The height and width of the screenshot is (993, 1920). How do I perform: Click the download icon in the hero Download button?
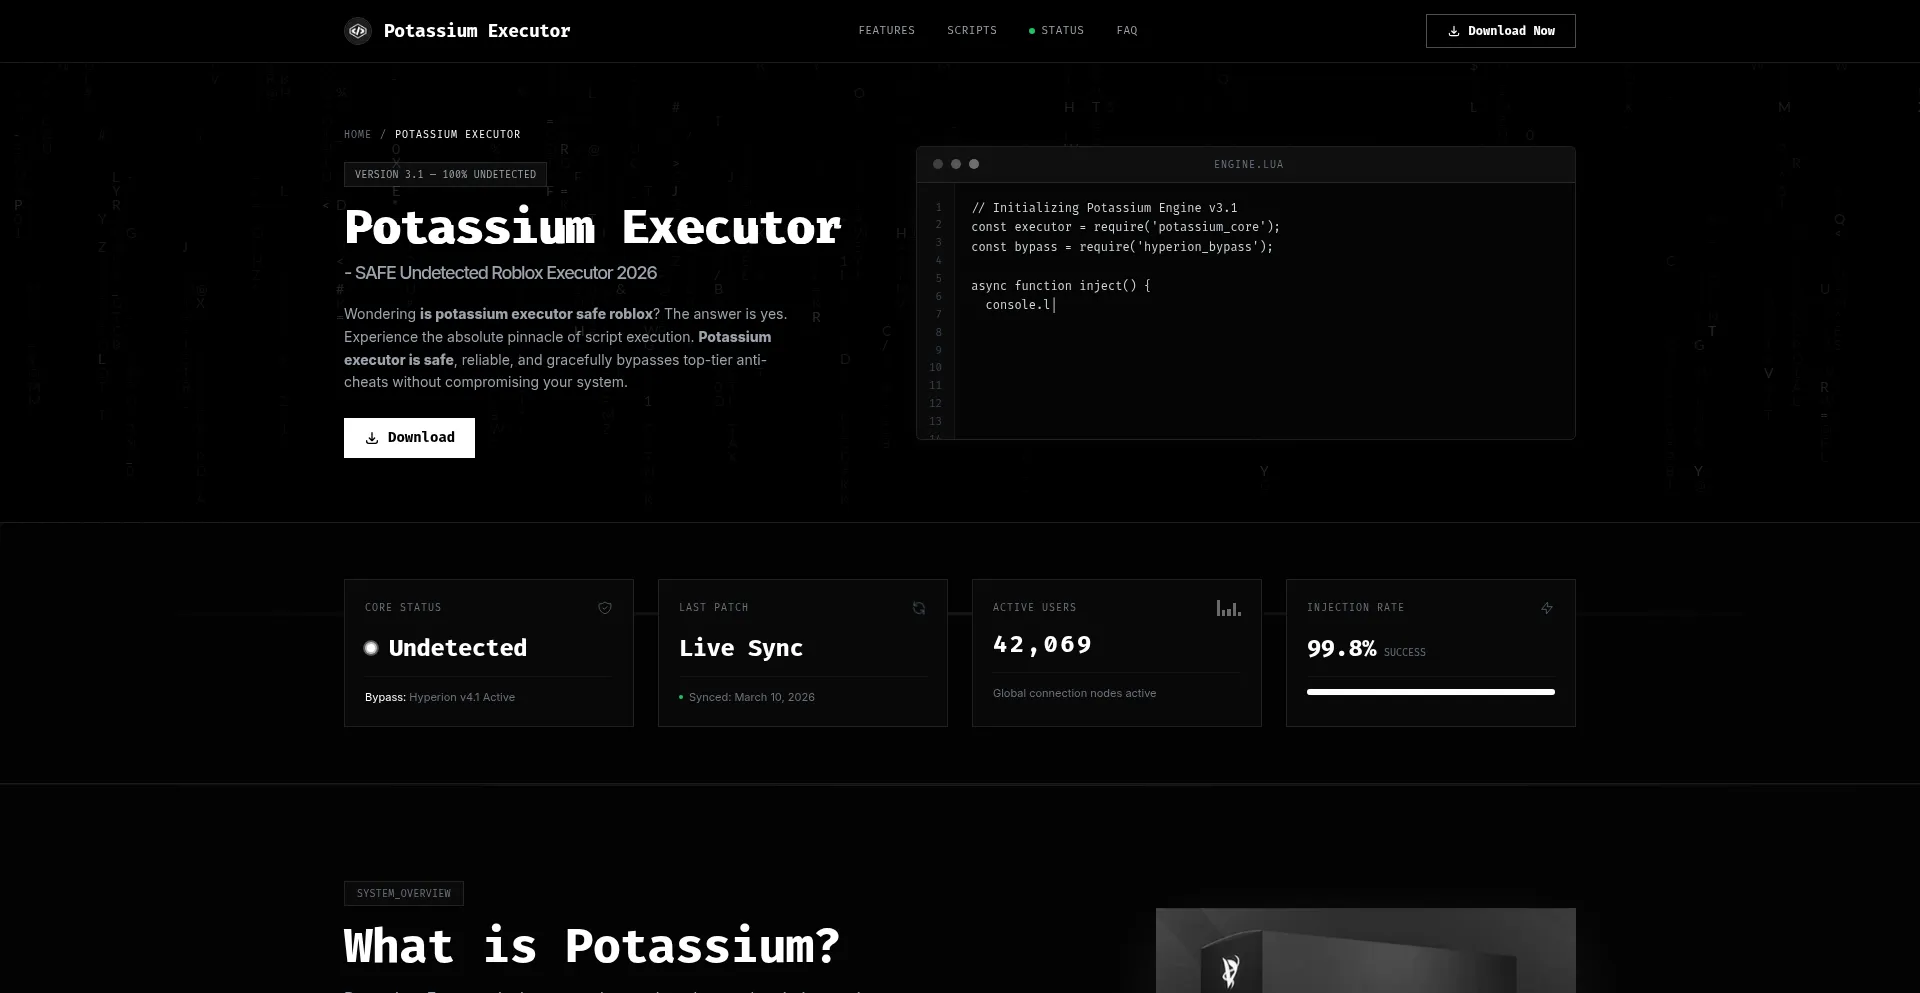coord(372,438)
